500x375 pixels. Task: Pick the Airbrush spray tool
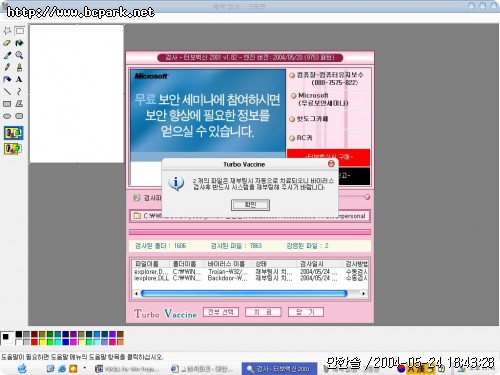click(7, 79)
